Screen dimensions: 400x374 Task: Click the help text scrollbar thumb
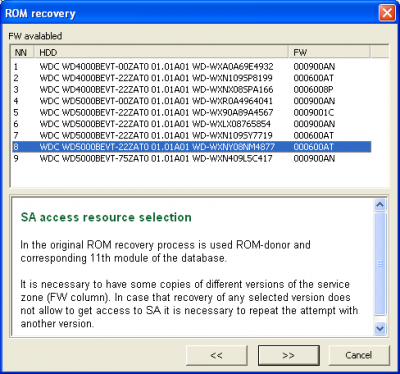[380, 263]
